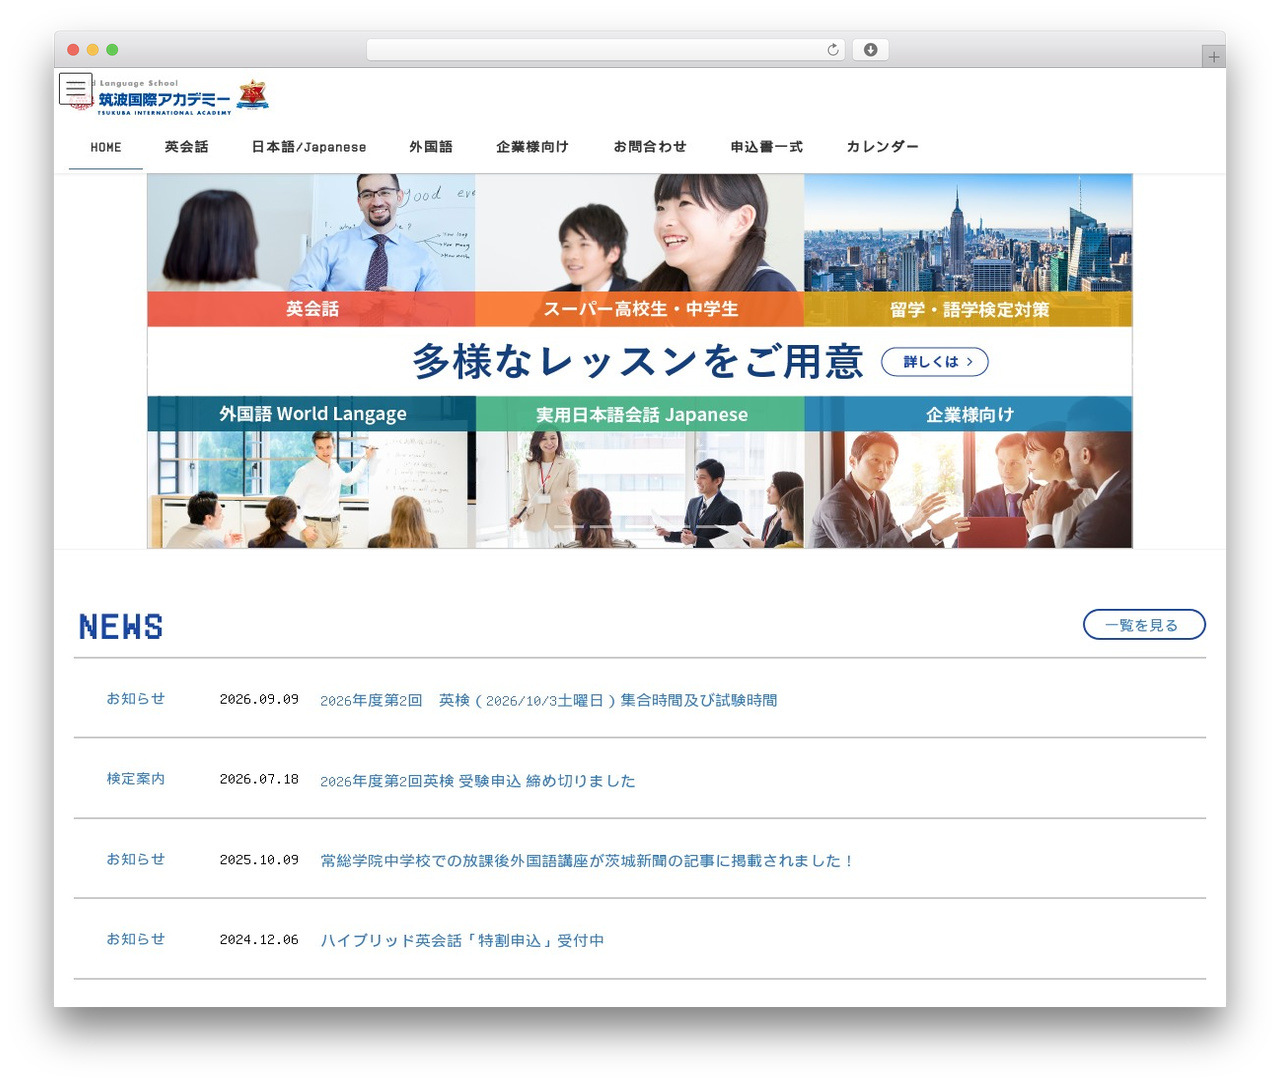Click the 一覧を見る button
Screen dimensions: 1280x1084
tap(1144, 625)
